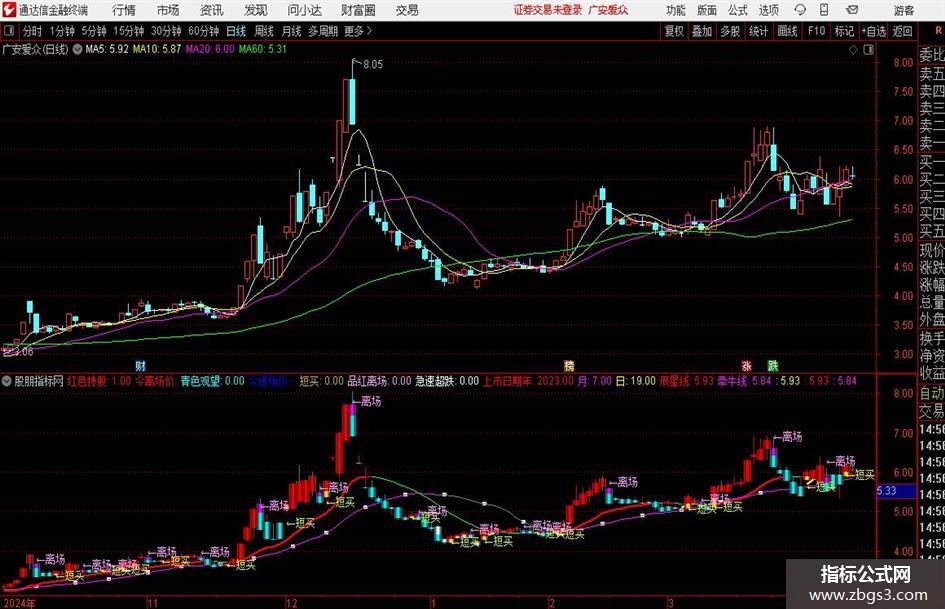945x609 pixels.
Task: Toggle the side panel icon at chart top-right
Action: pos(868,50)
